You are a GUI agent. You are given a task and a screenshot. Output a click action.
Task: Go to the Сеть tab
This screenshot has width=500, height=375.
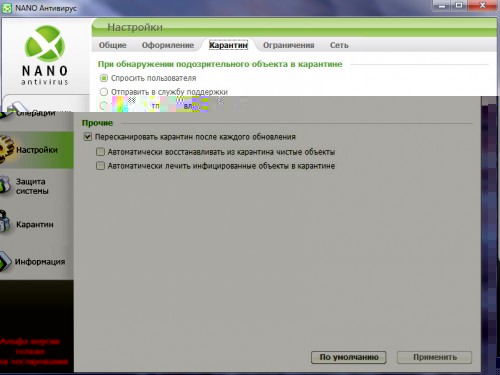pyautogui.click(x=339, y=45)
